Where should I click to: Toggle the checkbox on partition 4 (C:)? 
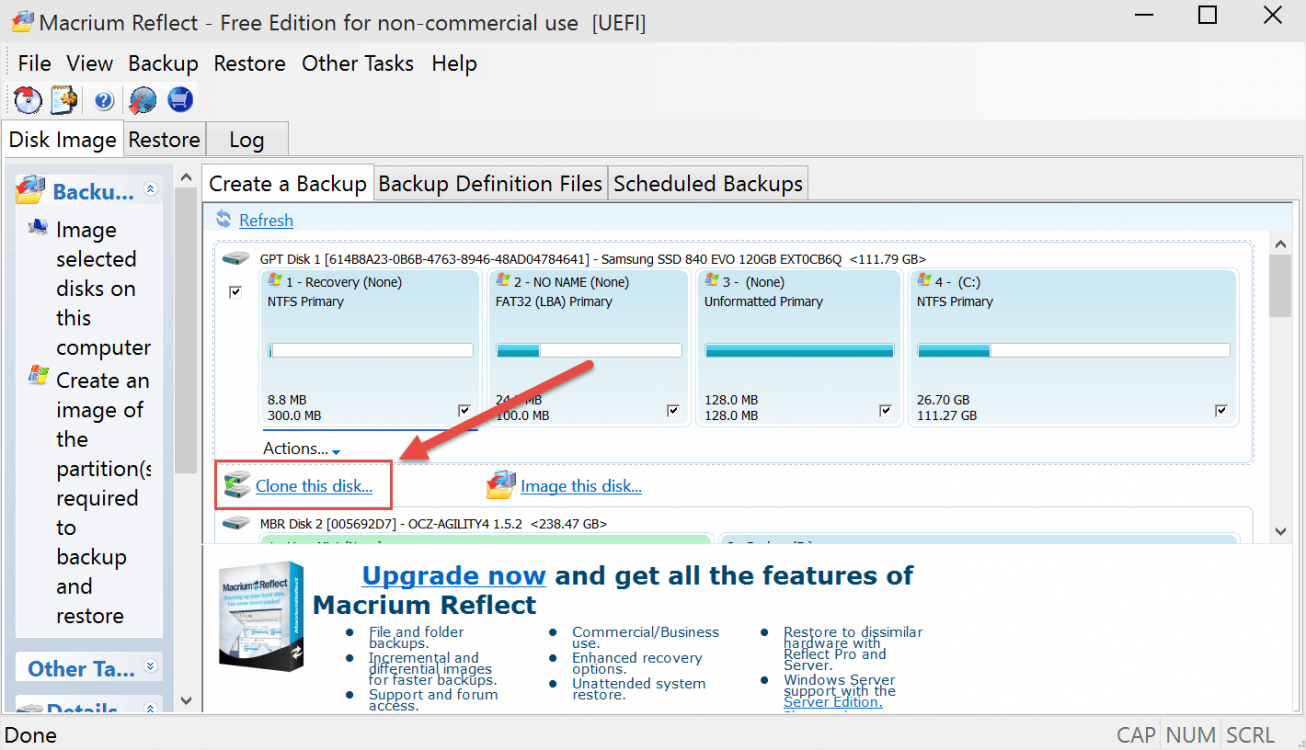tap(1221, 410)
